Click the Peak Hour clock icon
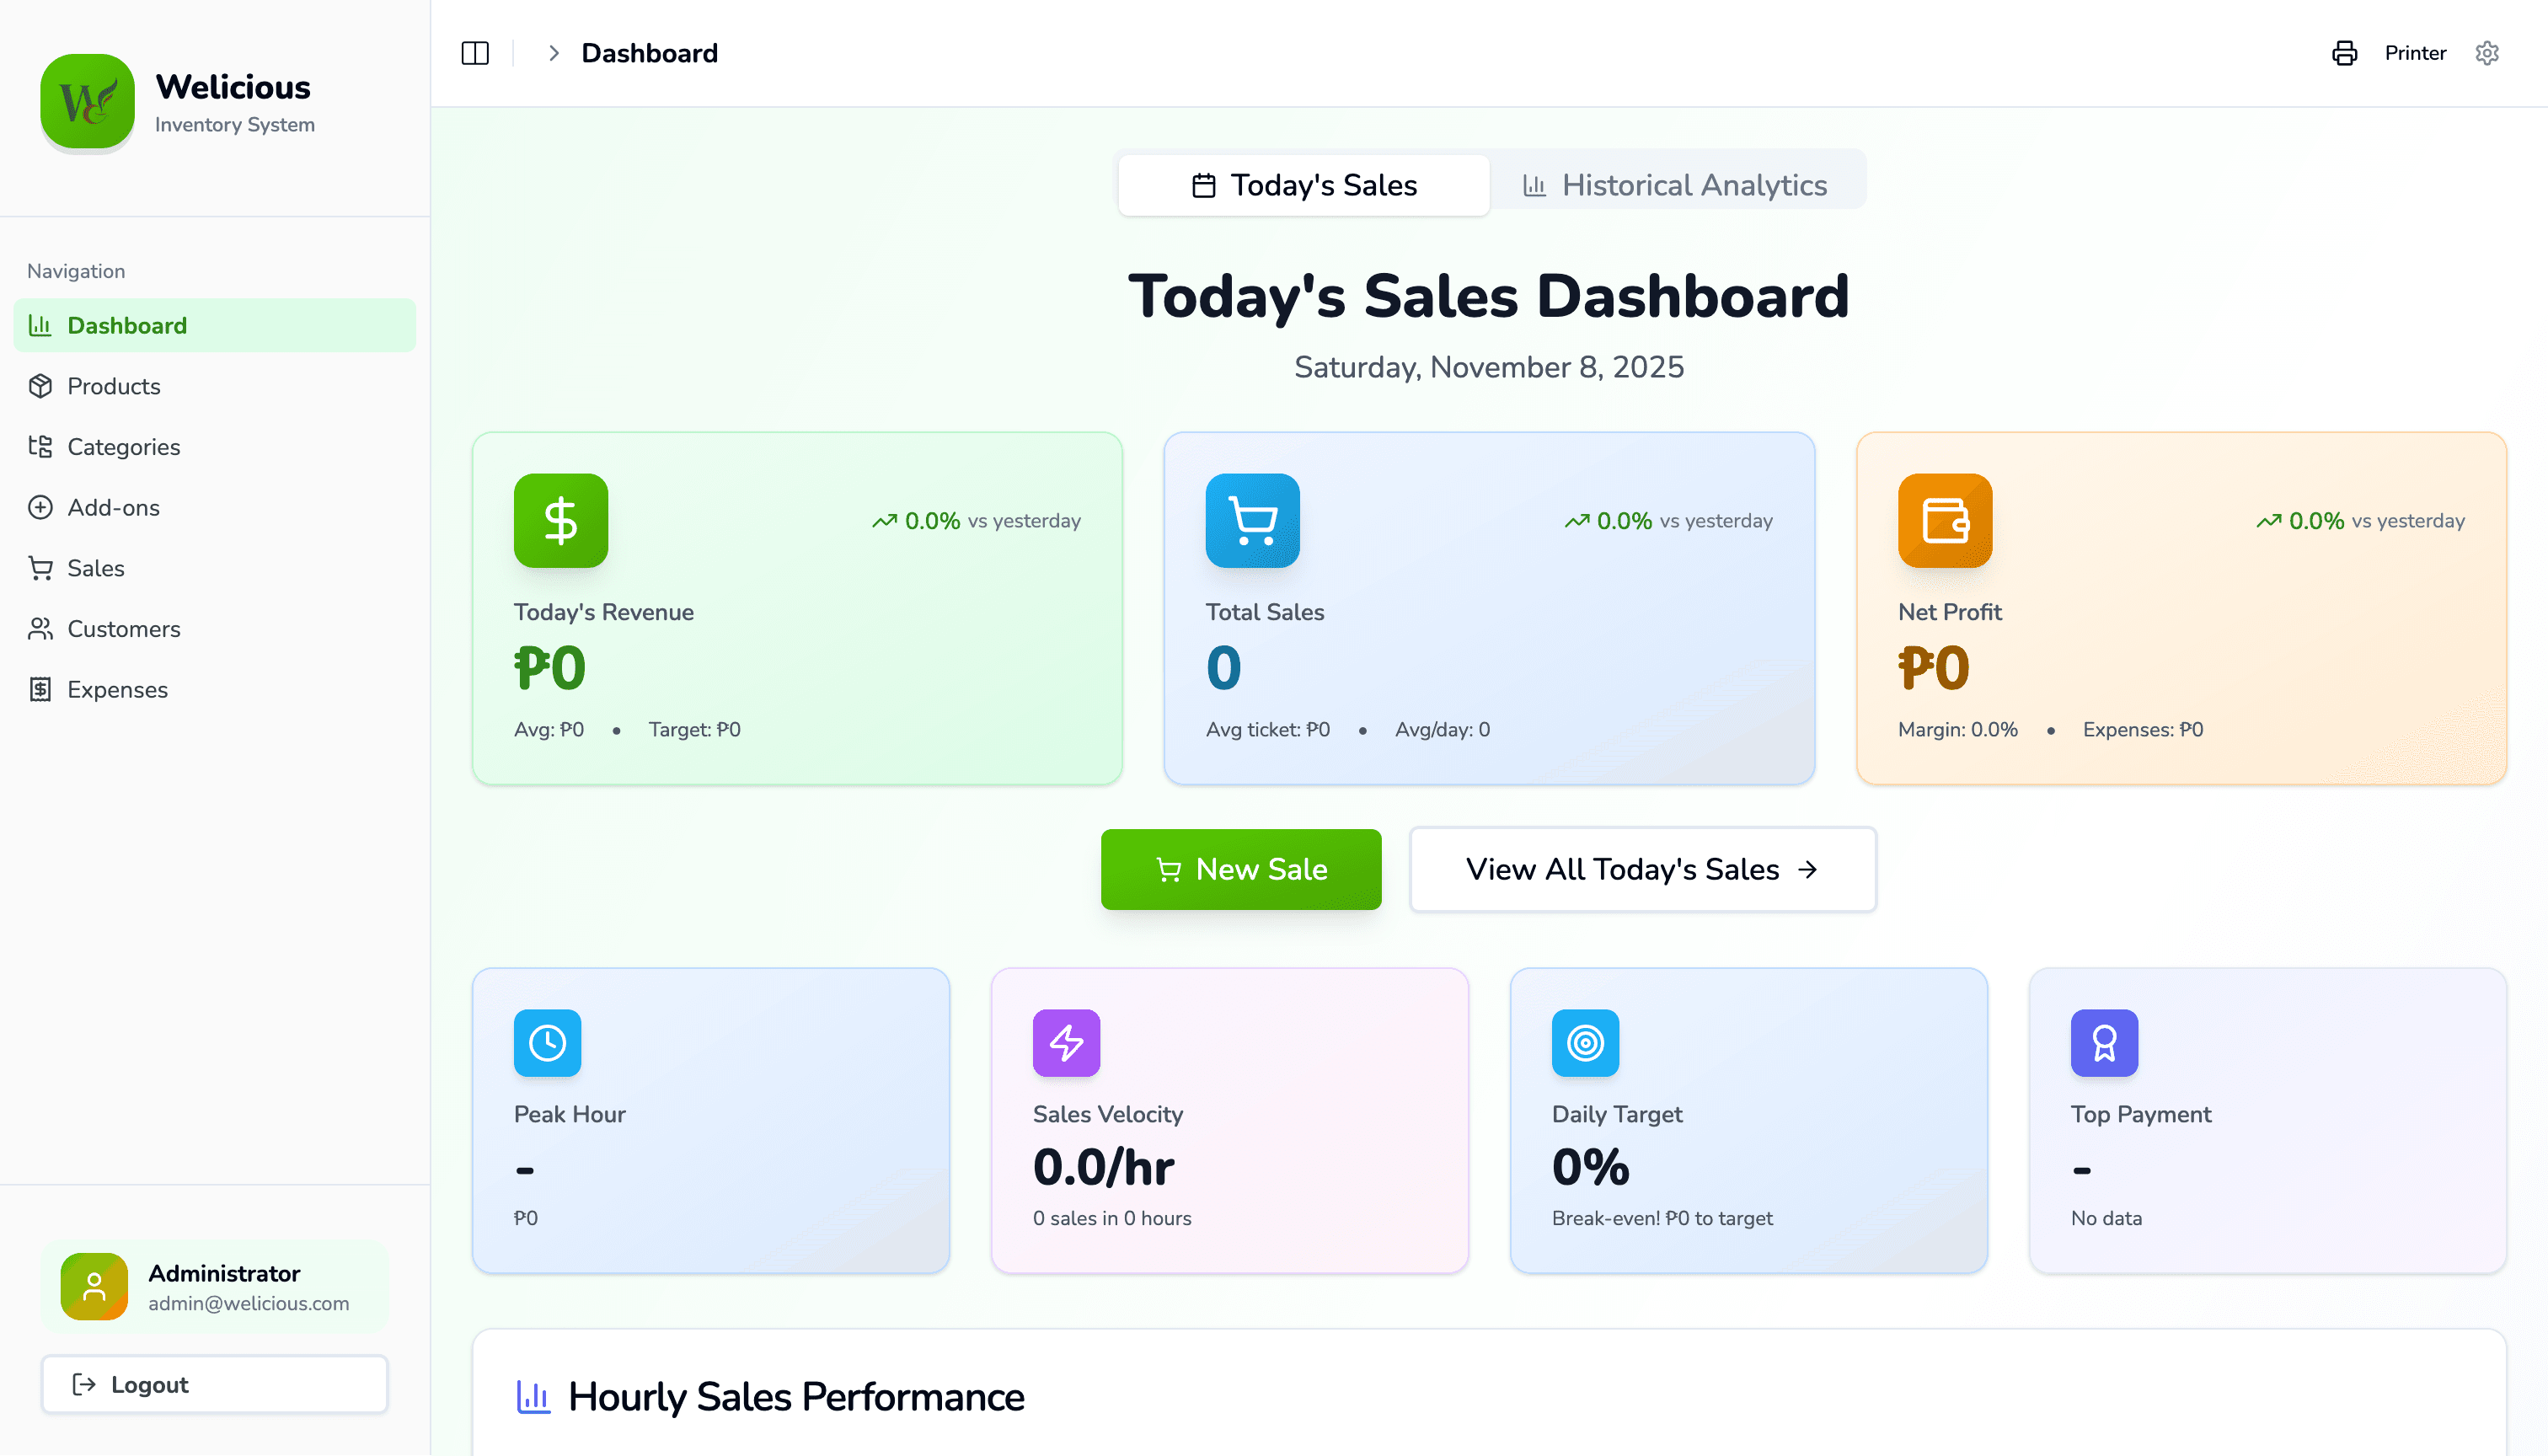2548x1456 pixels. tap(547, 1043)
